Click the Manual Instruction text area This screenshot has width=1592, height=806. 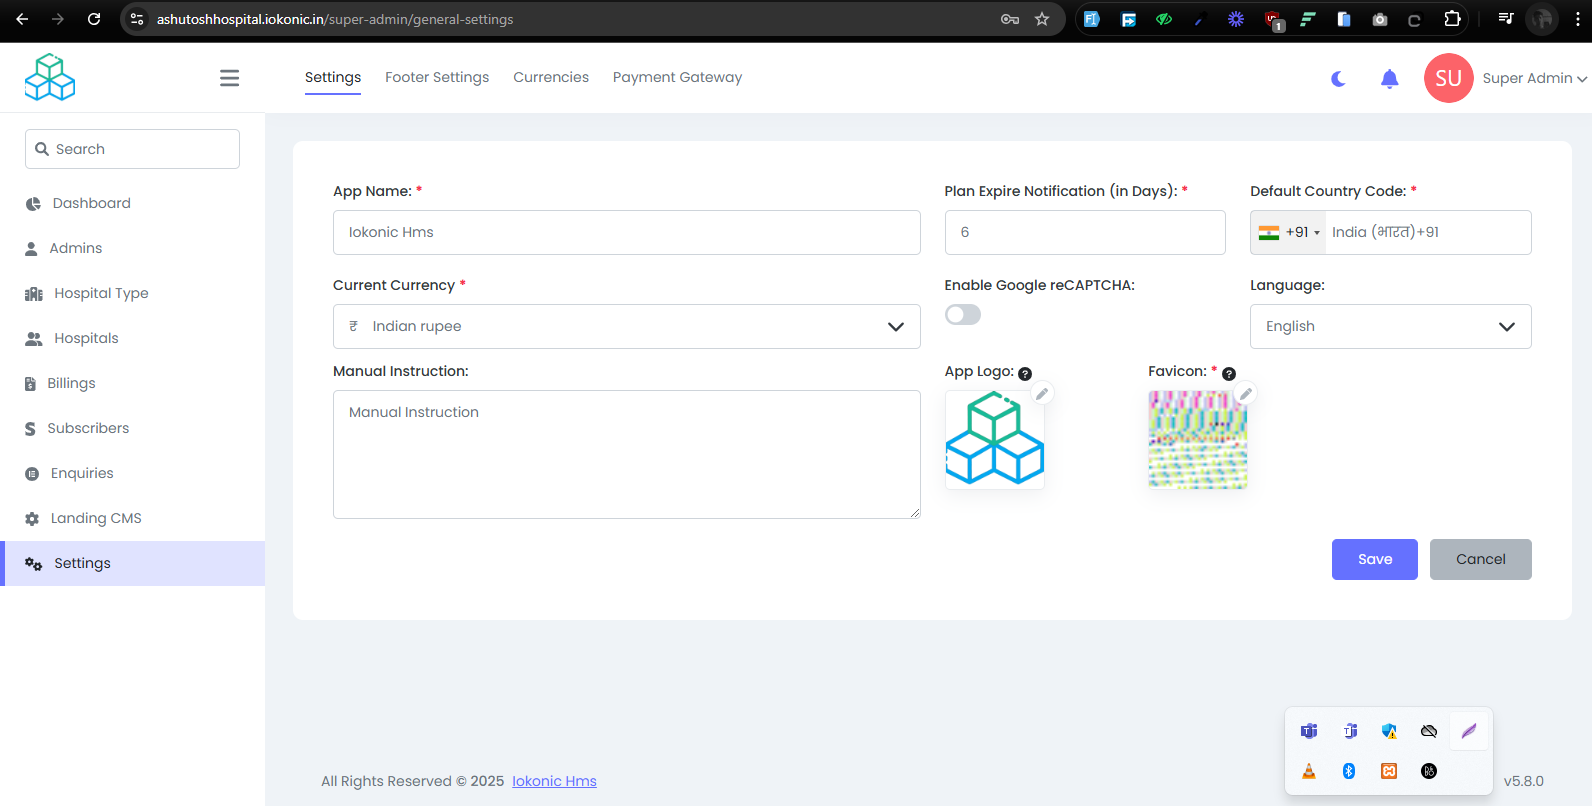point(626,454)
